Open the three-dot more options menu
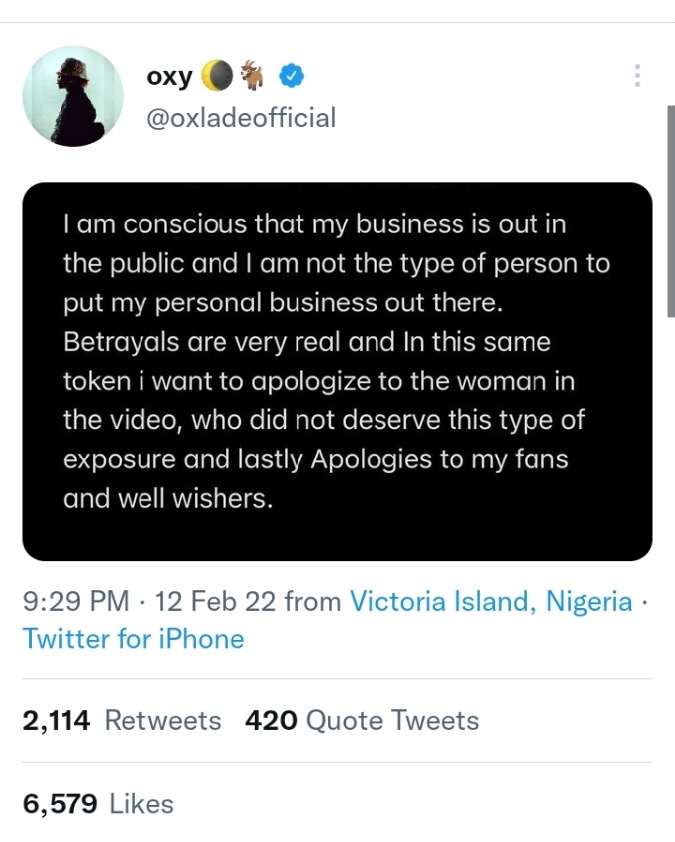675x842 pixels. click(x=637, y=76)
